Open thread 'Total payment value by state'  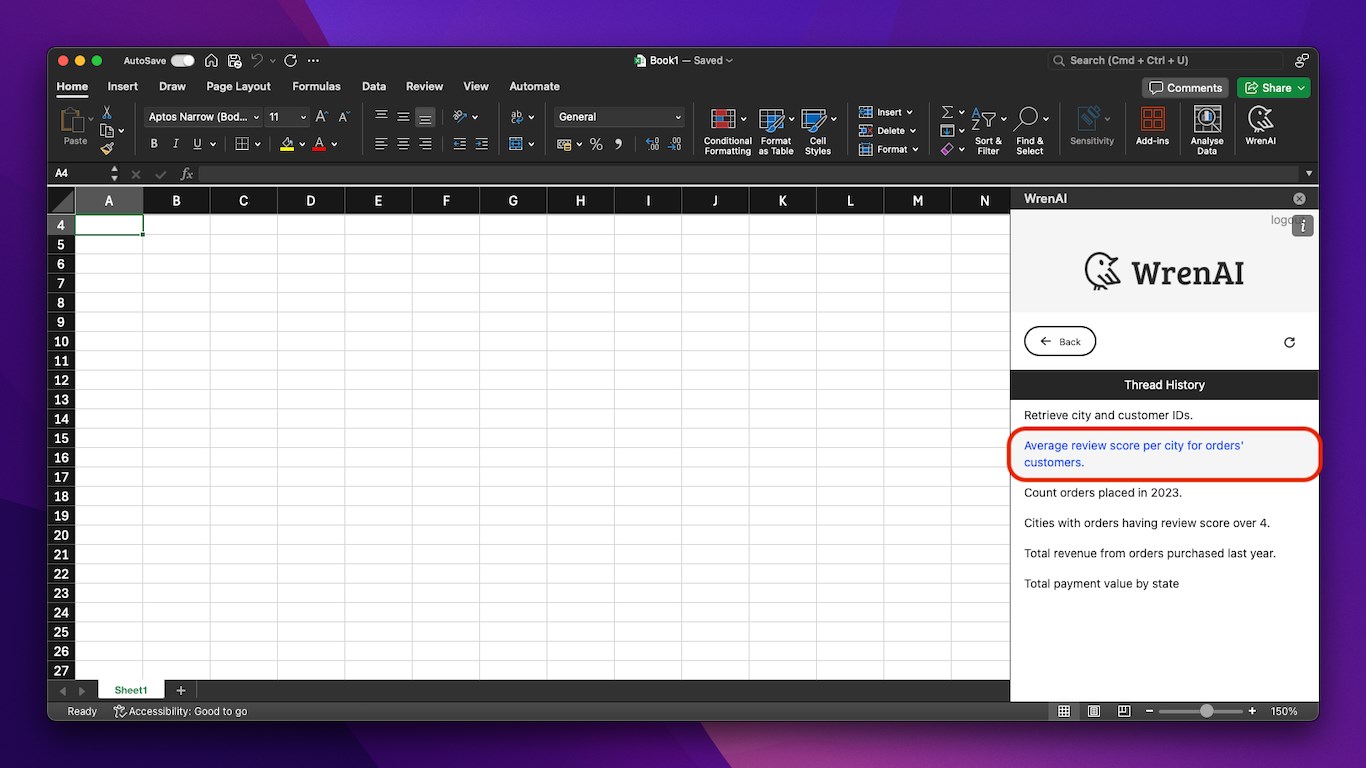pyautogui.click(x=1101, y=584)
